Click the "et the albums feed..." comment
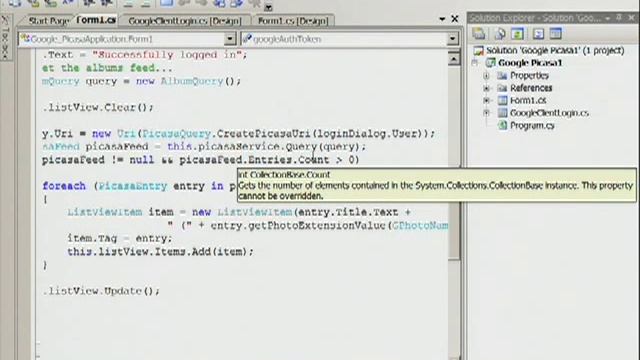 pos(107,68)
